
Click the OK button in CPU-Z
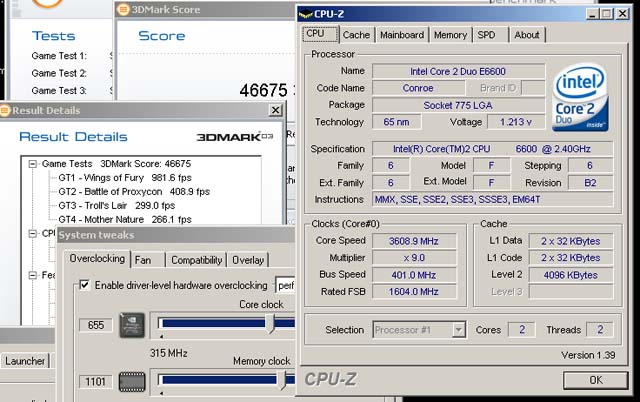pyautogui.click(x=596, y=380)
